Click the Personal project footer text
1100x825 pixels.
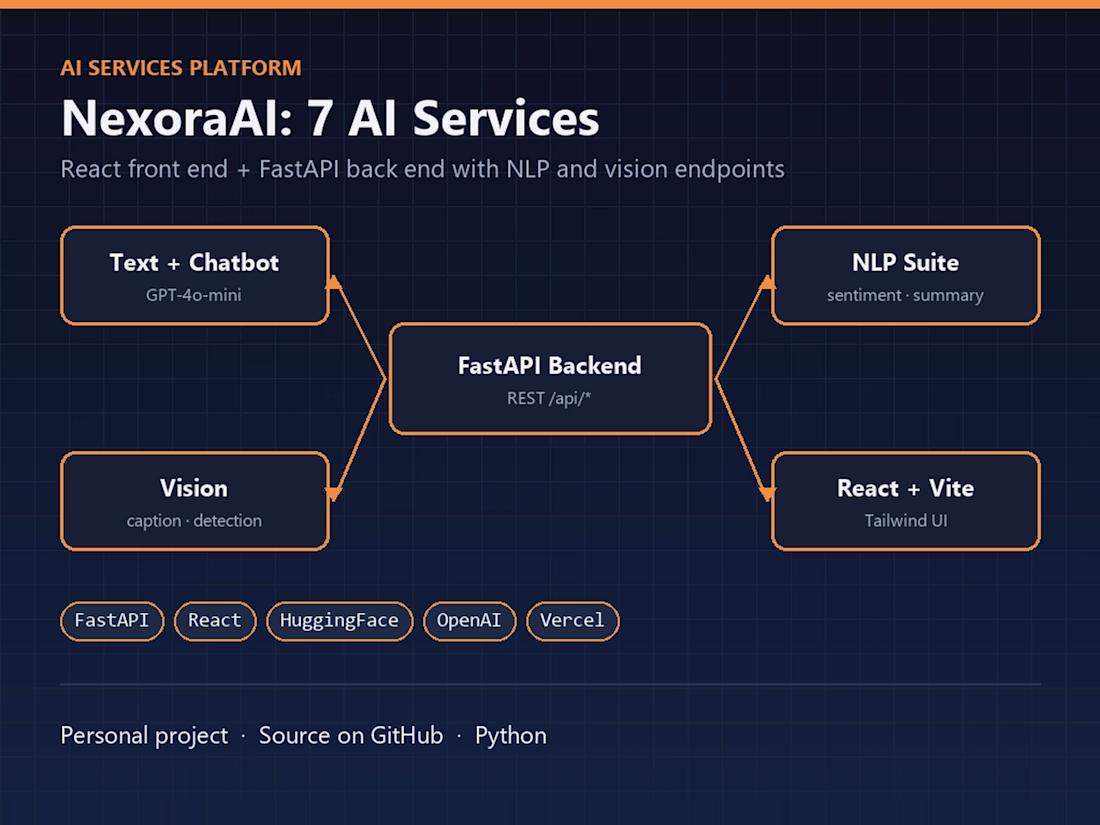point(144,736)
